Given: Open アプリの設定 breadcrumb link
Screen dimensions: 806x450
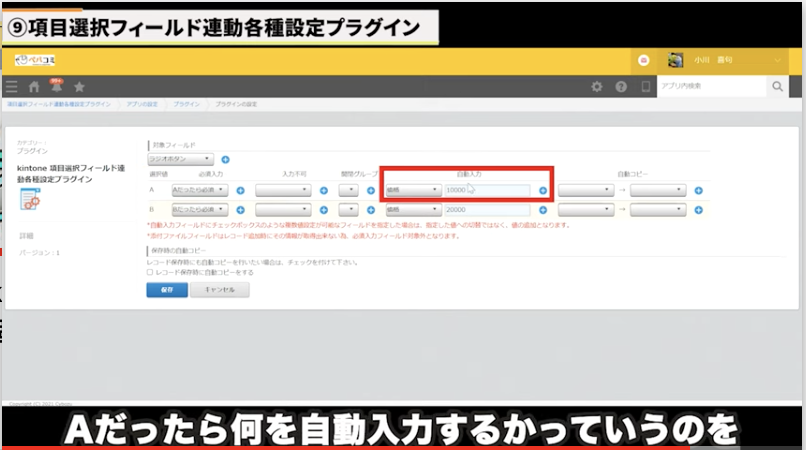Looking at the screenshot, I should tap(142, 104).
